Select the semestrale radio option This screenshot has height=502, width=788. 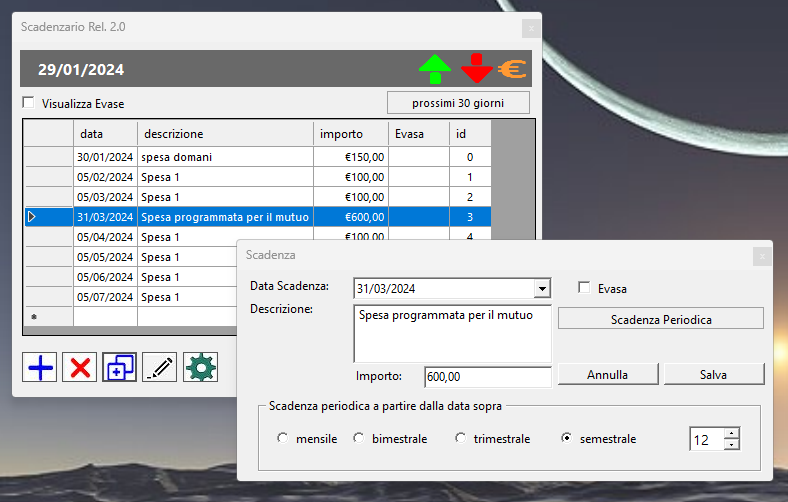pos(566,438)
